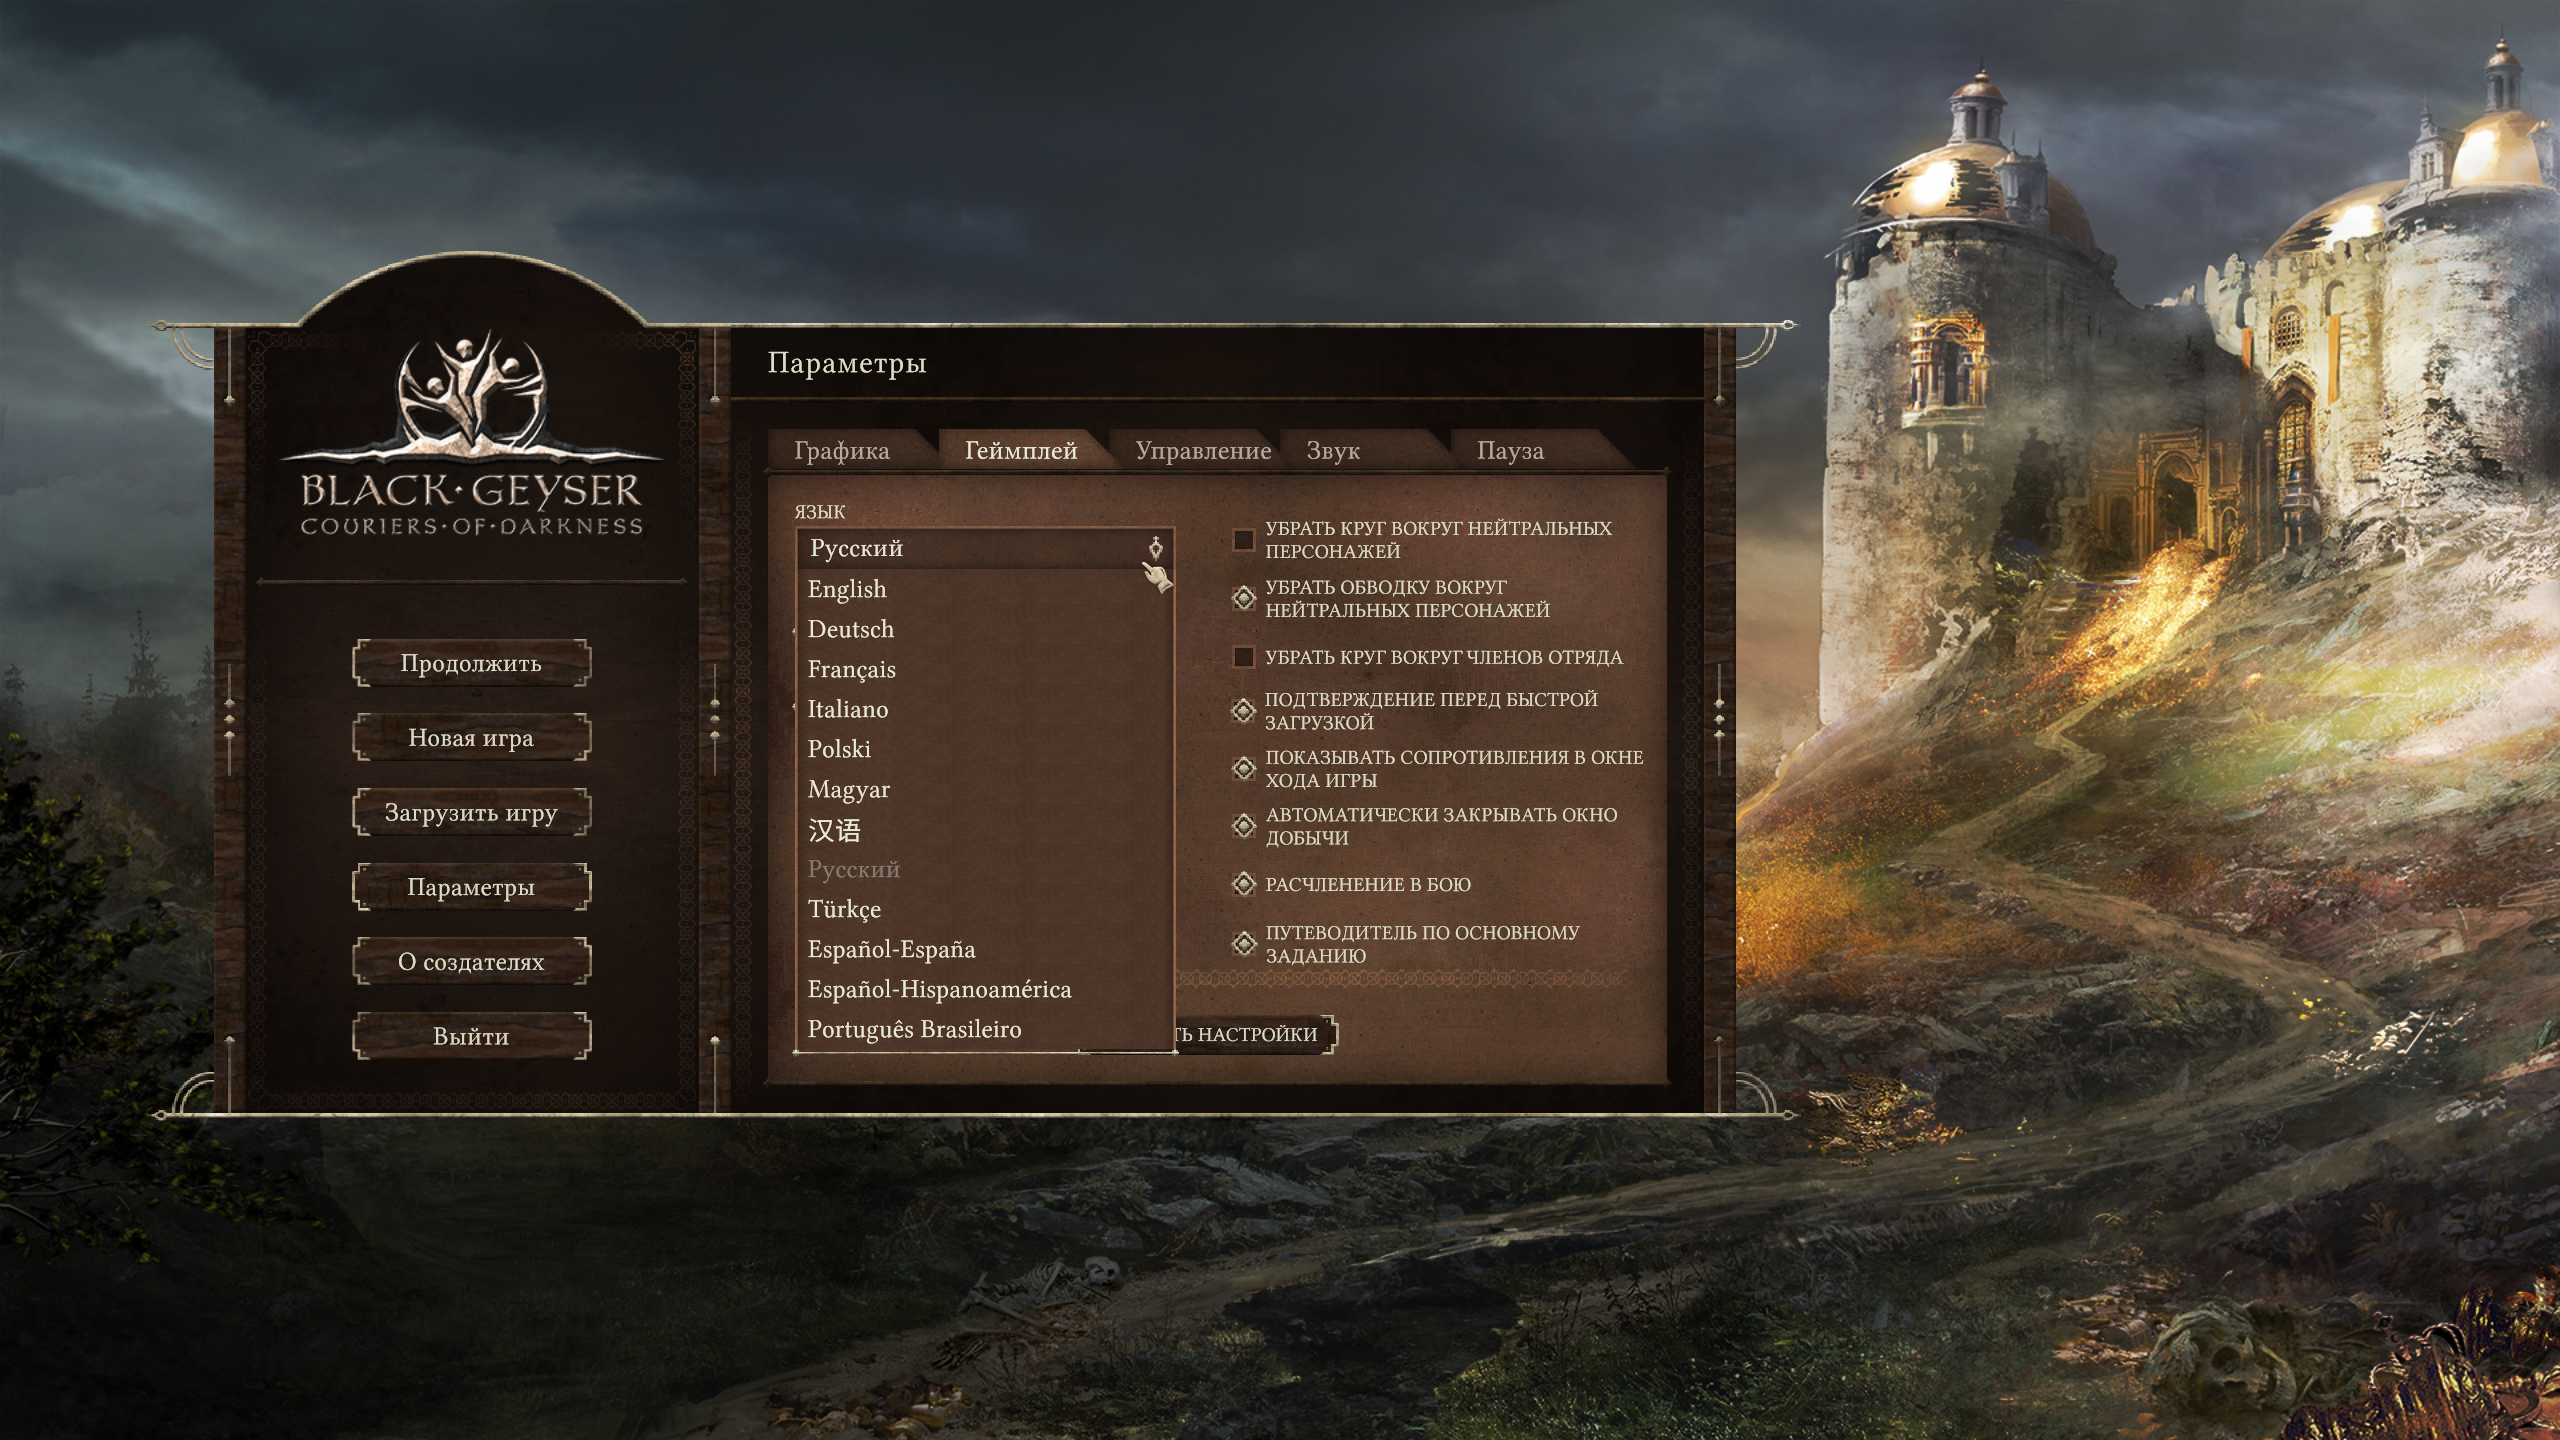Choose Polski language option
This screenshot has height=1440, width=2560.
point(984,749)
